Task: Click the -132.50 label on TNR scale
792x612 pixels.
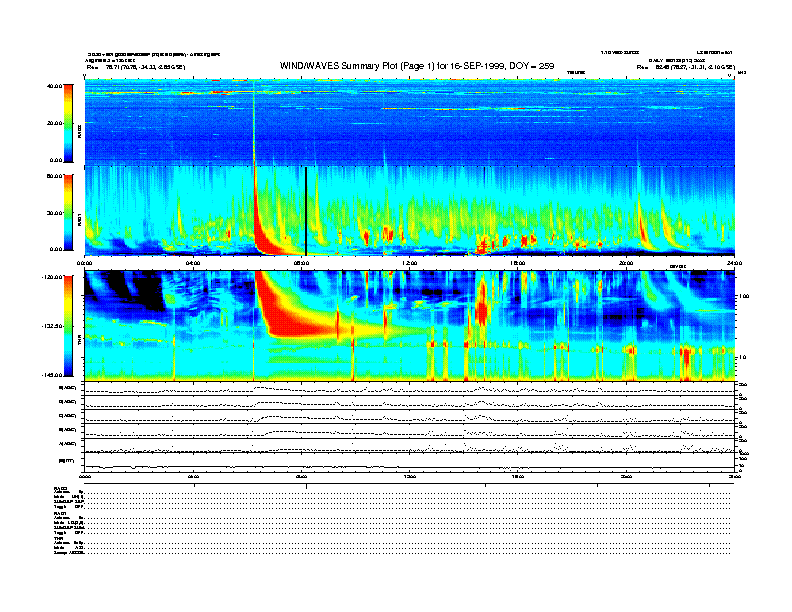Action: point(53,326)
